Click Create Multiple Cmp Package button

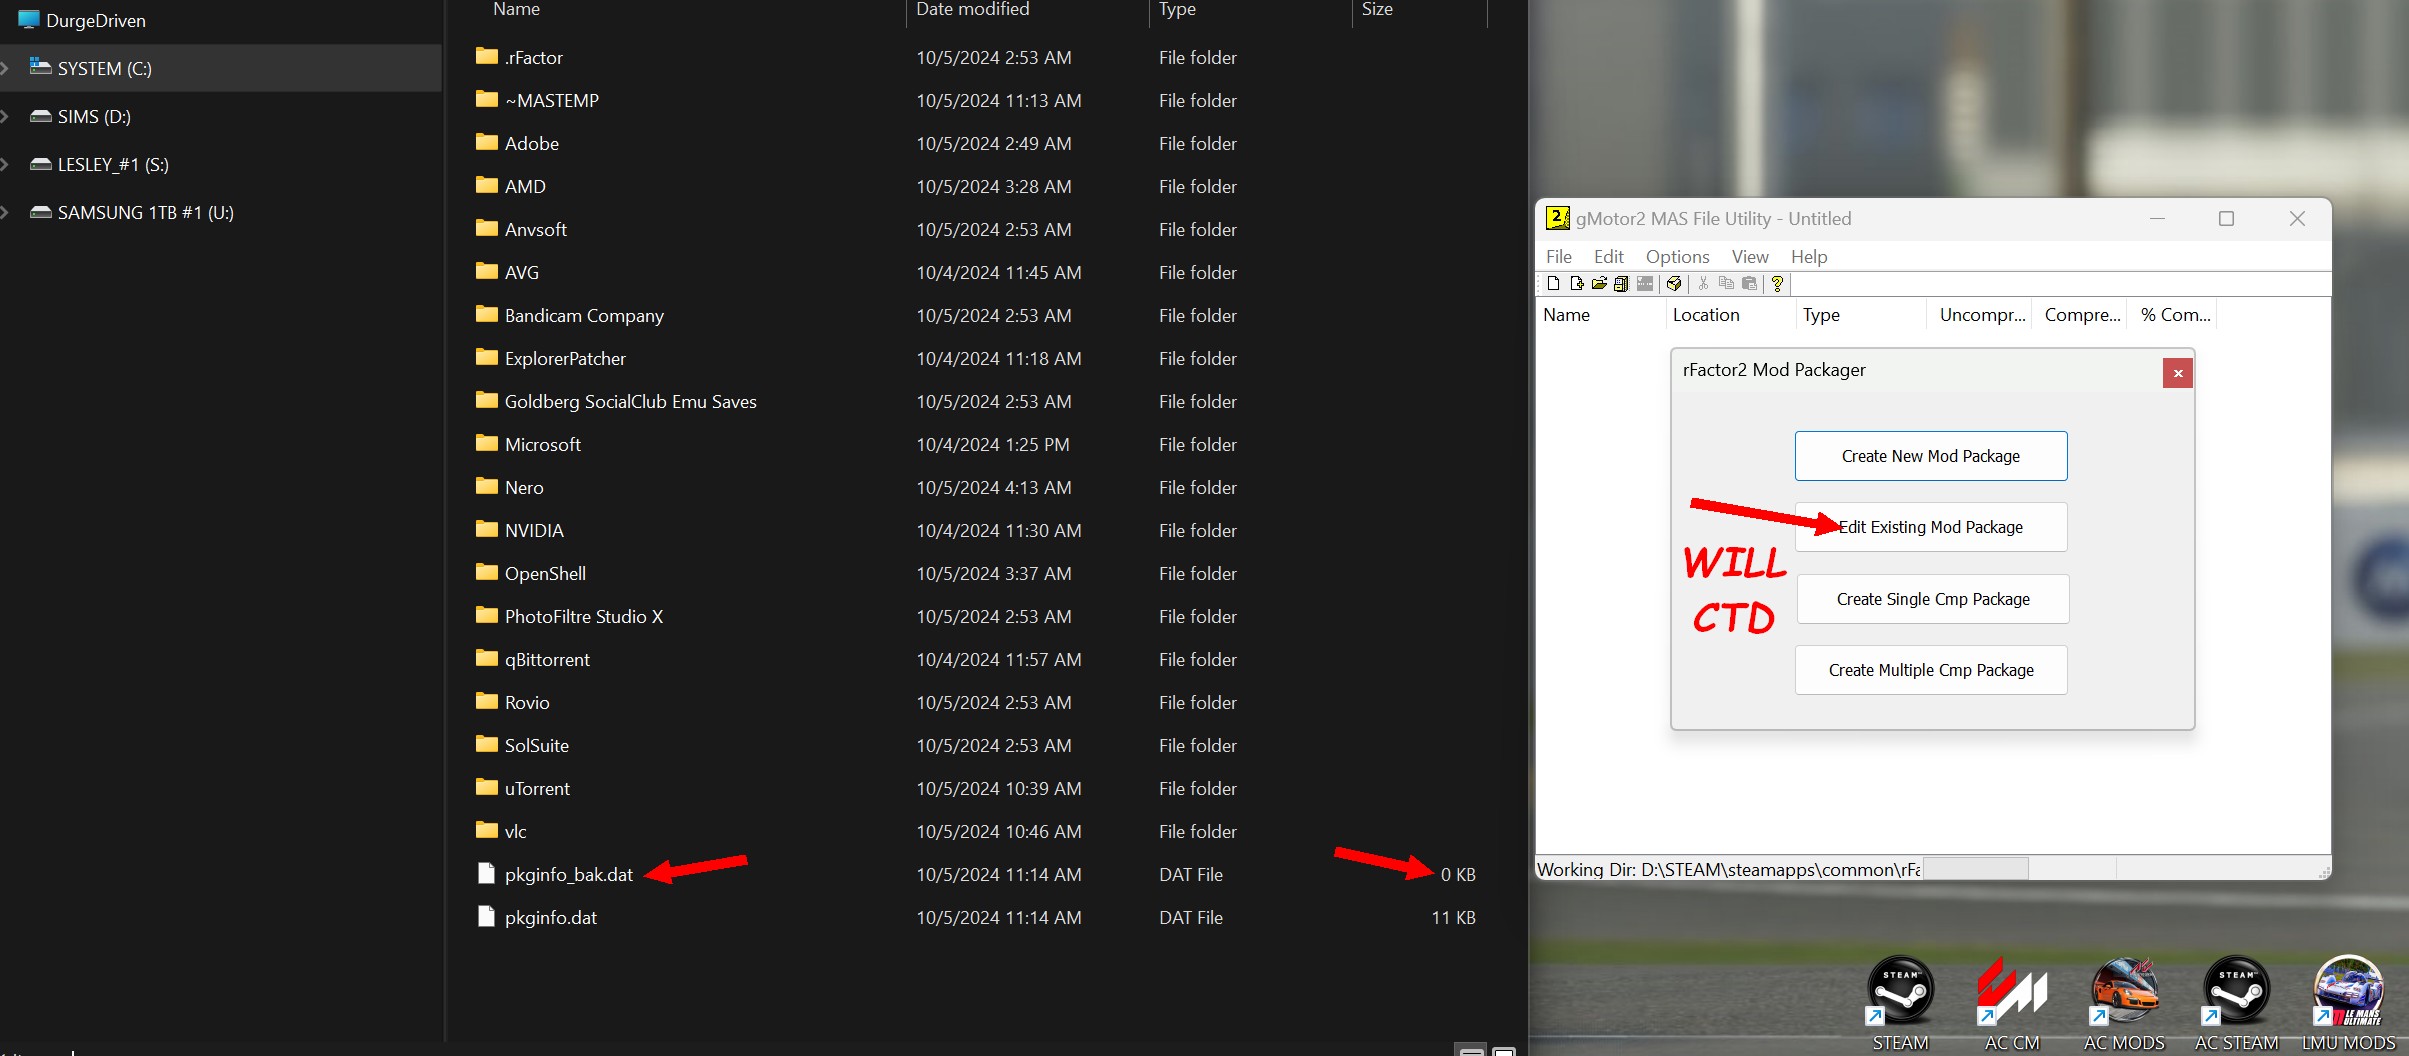pos(1931,670)
